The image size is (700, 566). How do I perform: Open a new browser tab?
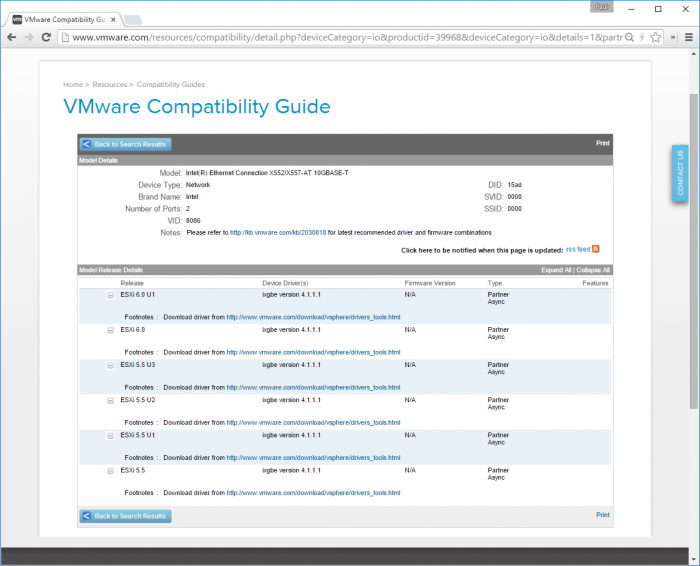[x=133, y=20]
